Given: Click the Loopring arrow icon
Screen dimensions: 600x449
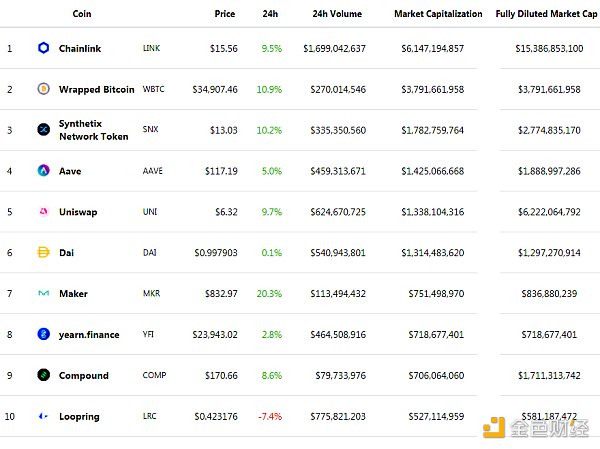Looking at the screenshot, I should [x=43, y=417].
